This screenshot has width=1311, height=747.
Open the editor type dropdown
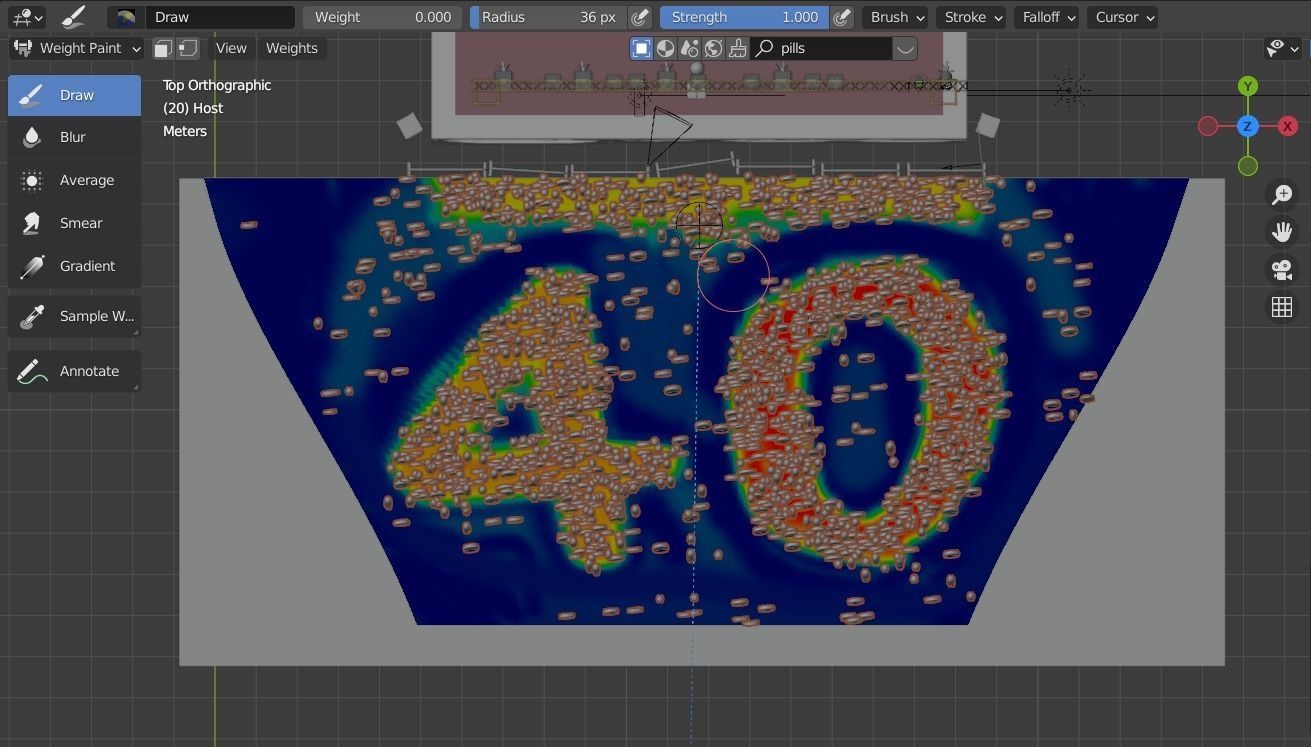(x=26, y=17)
